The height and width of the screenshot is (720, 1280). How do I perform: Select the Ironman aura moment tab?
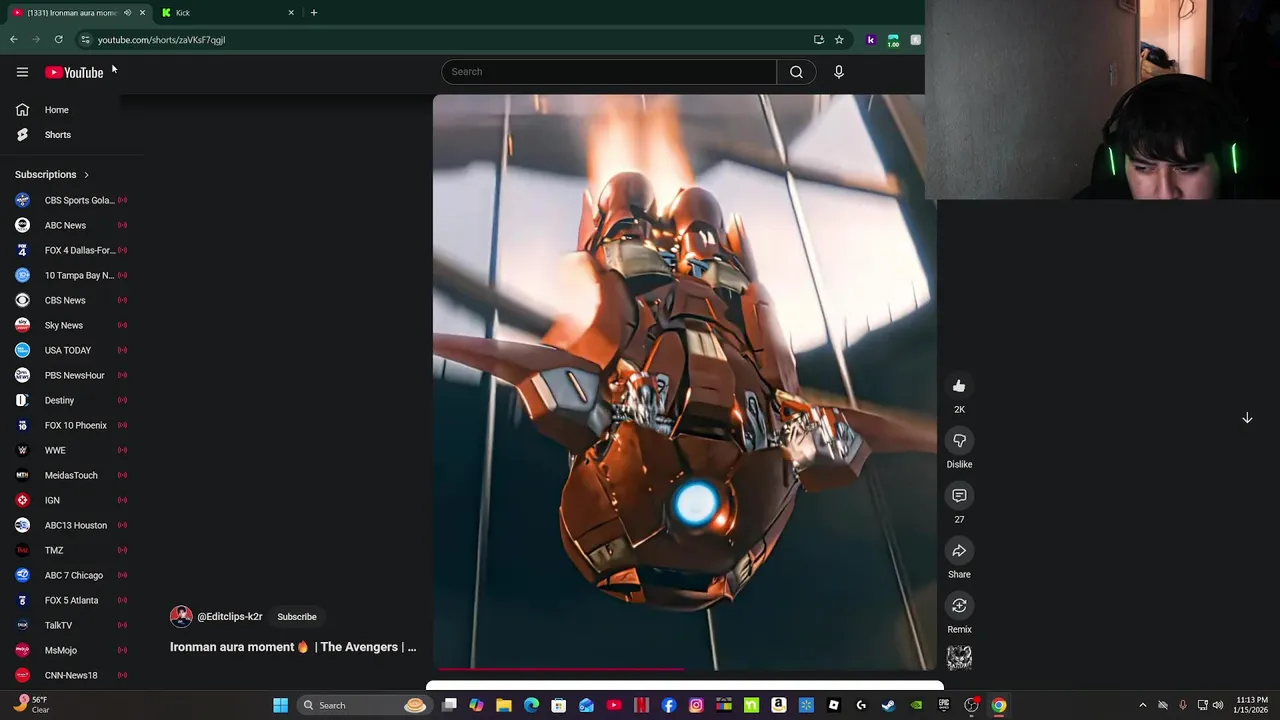tap(70, 13)
